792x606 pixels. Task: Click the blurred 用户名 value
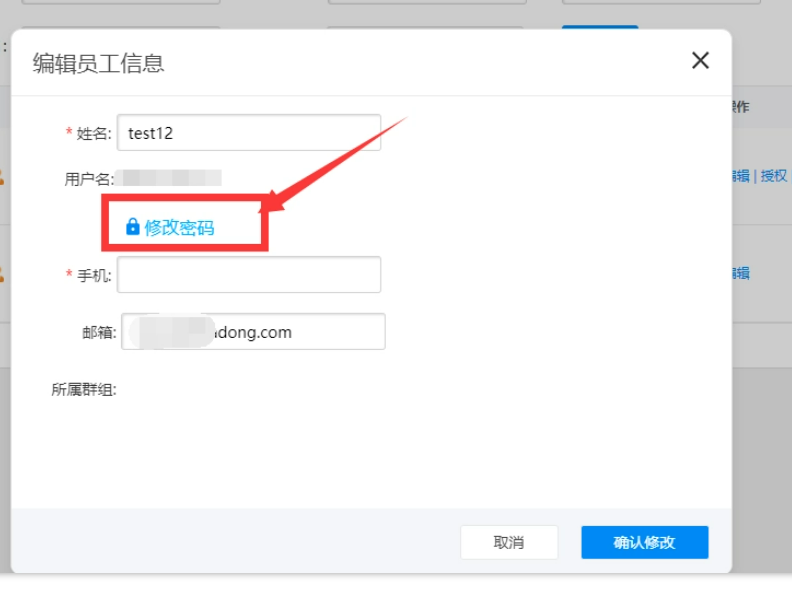click(170, 178)
